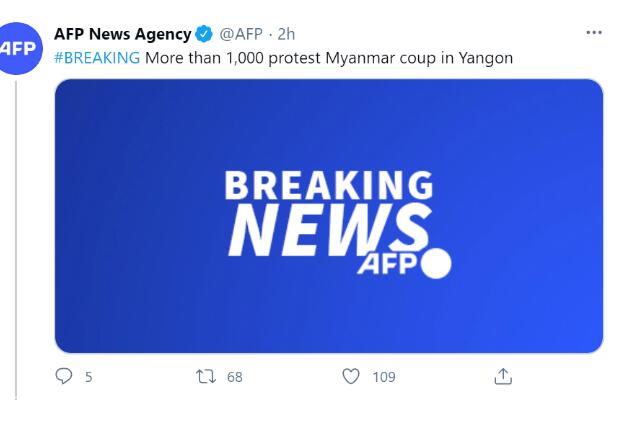Click the white circle in the image
Image resolution: width=622 pixels, height=421 pixels.
coord(437,264)
